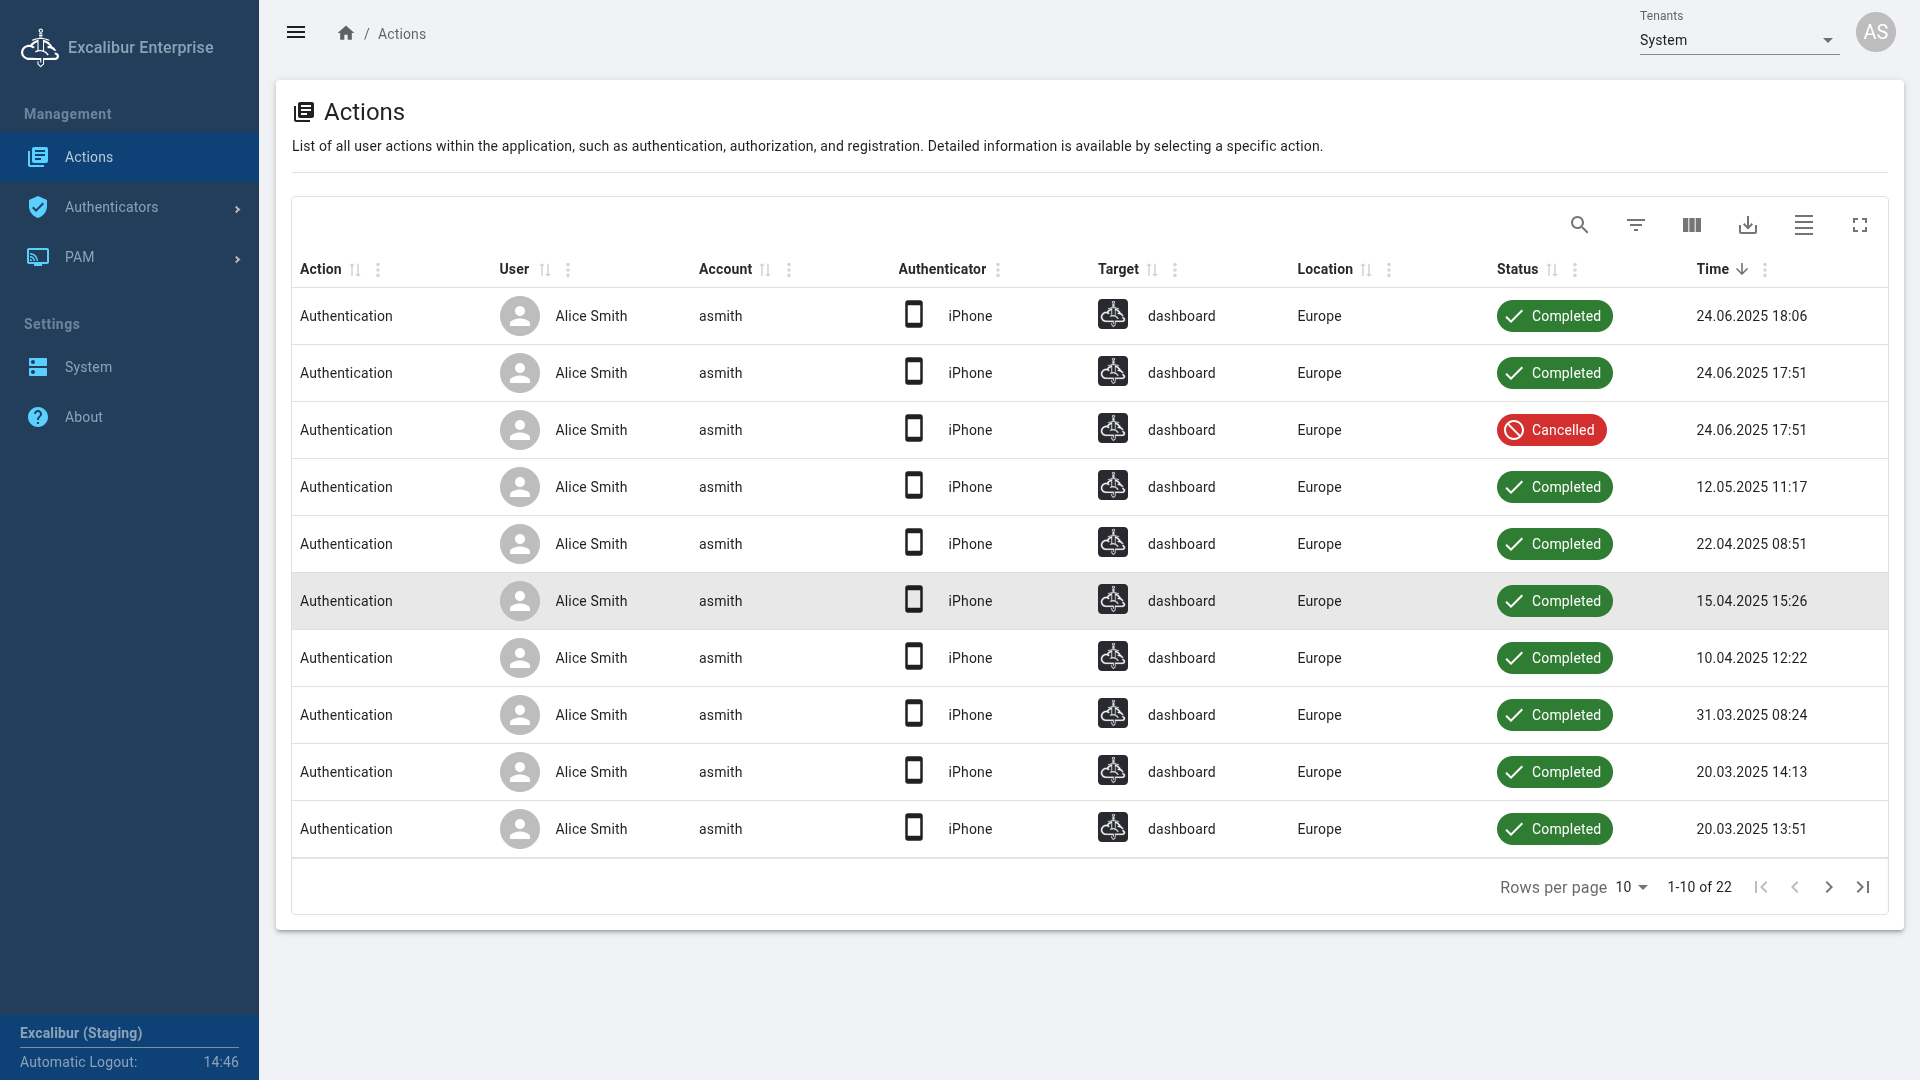Image resolution: width=1920 pixels, height=1080 pixels.
Task: Go to next page of results
Action: [1828, 887]
